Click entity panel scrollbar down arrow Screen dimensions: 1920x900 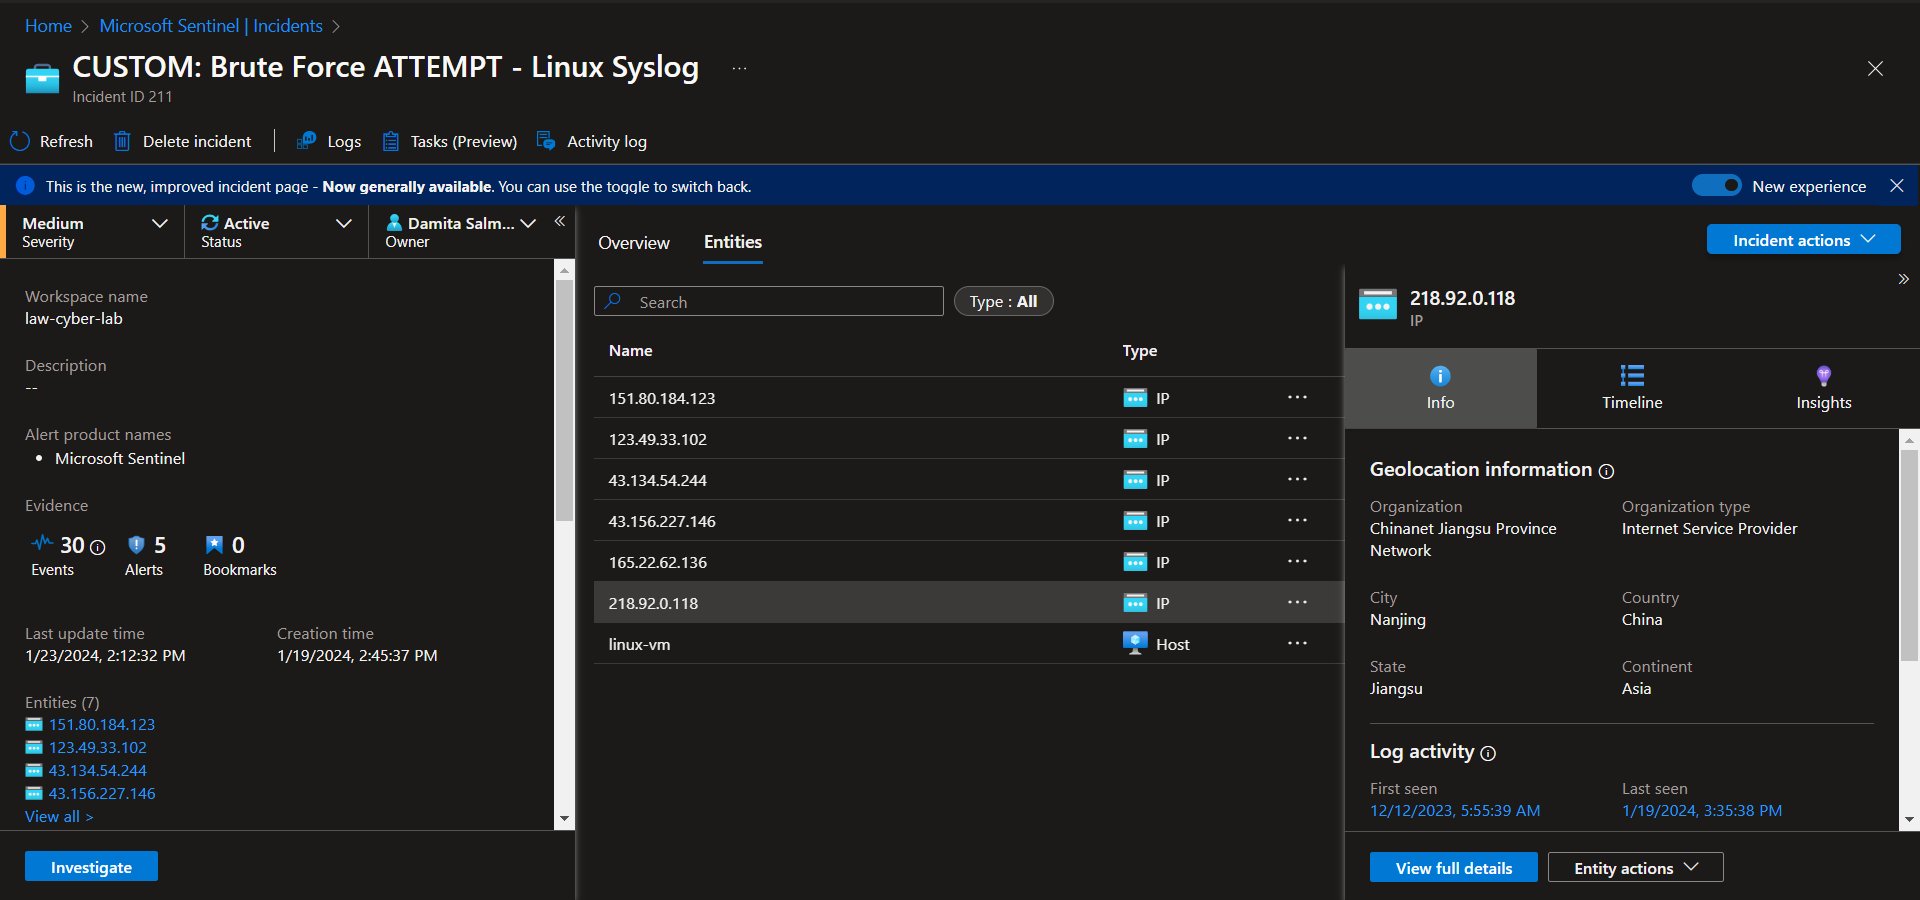(x=1909, y=820)
